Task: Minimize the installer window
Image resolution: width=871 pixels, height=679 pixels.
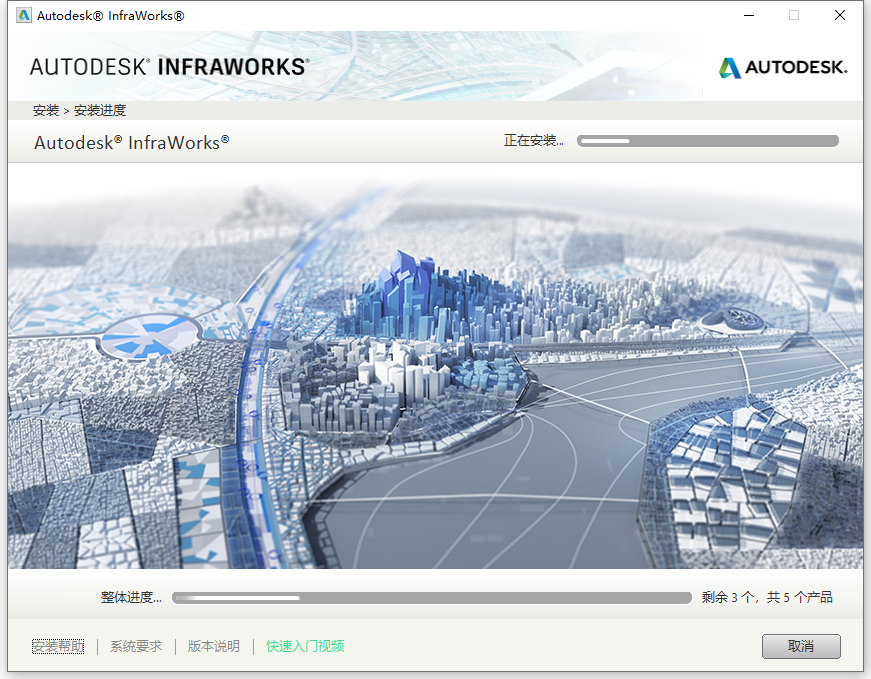Action: pyautogui.click(x=749, y=16)
